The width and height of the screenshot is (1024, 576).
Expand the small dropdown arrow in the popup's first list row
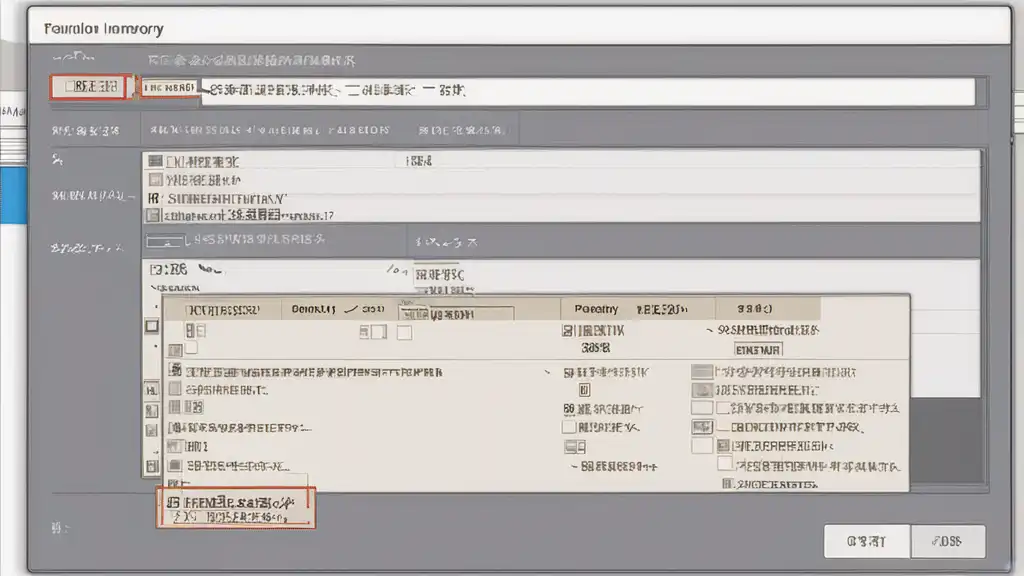click(547, 372)
